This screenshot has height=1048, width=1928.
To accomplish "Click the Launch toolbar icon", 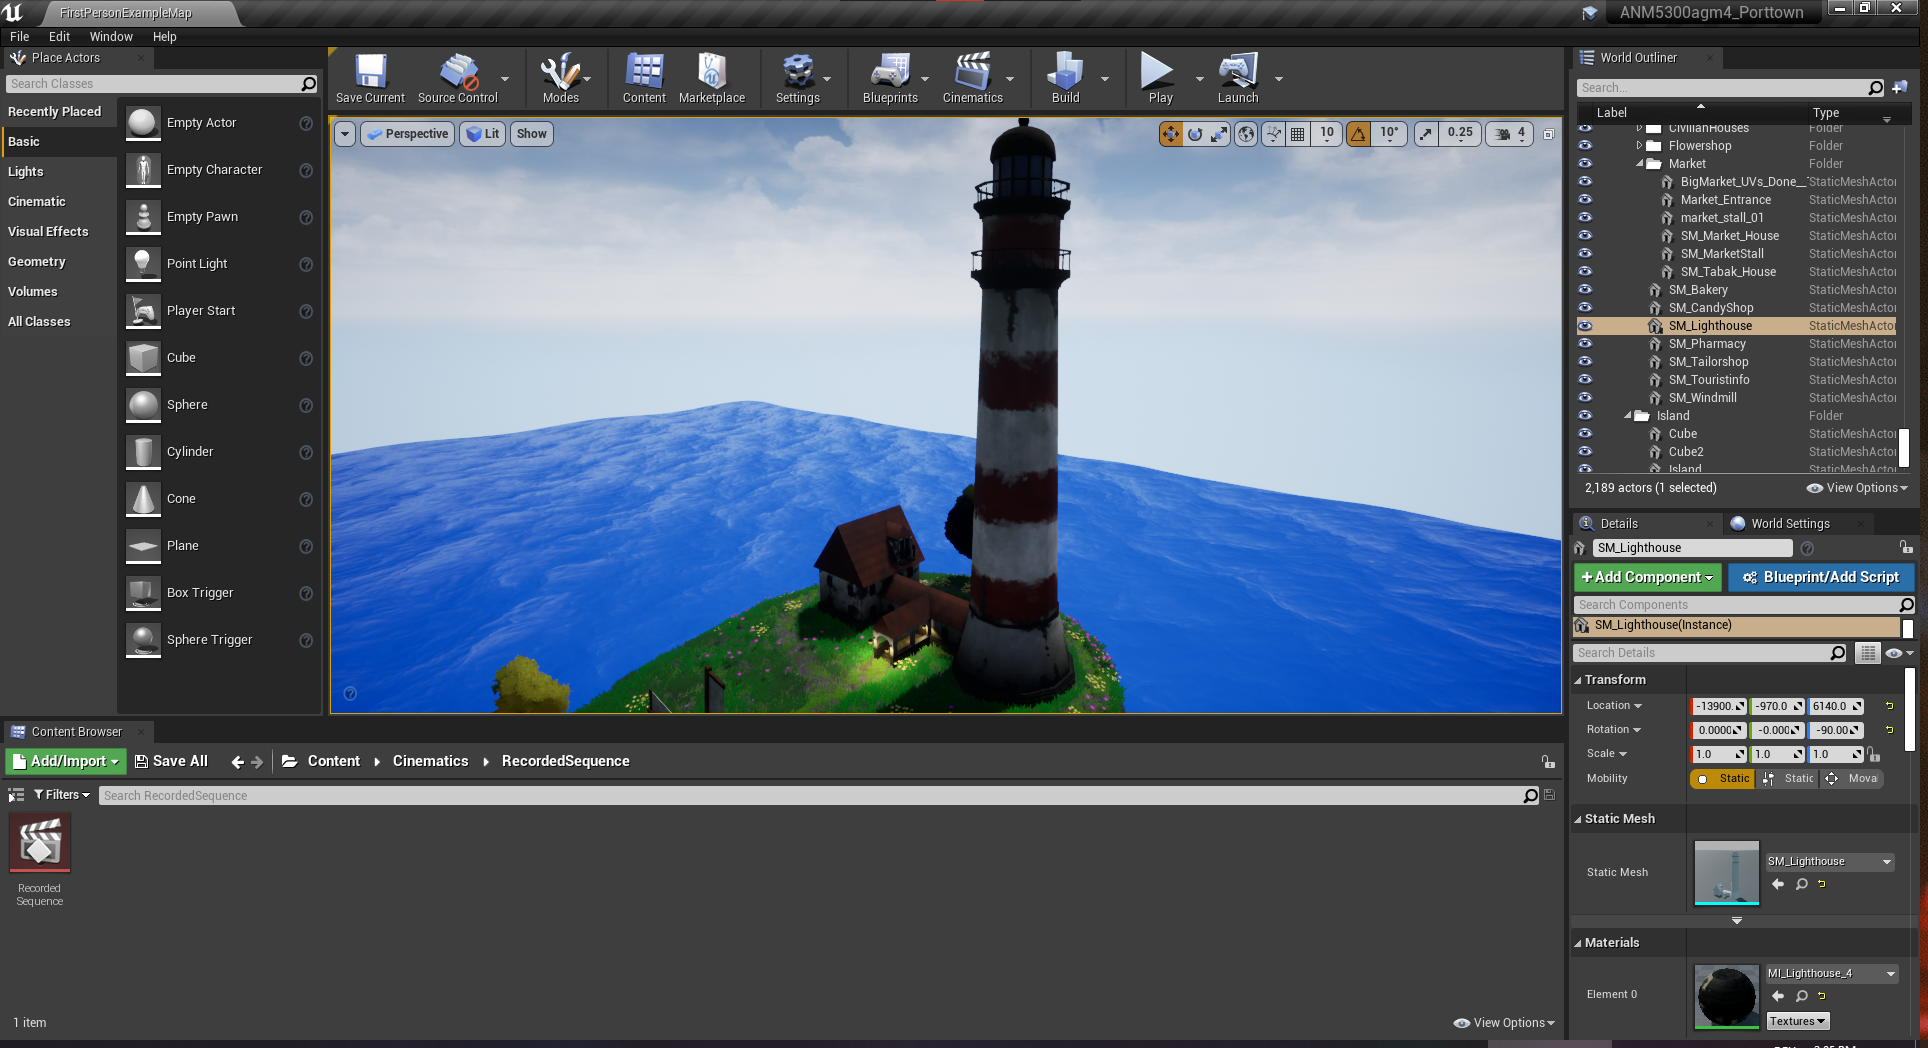I will (1238, 78).
